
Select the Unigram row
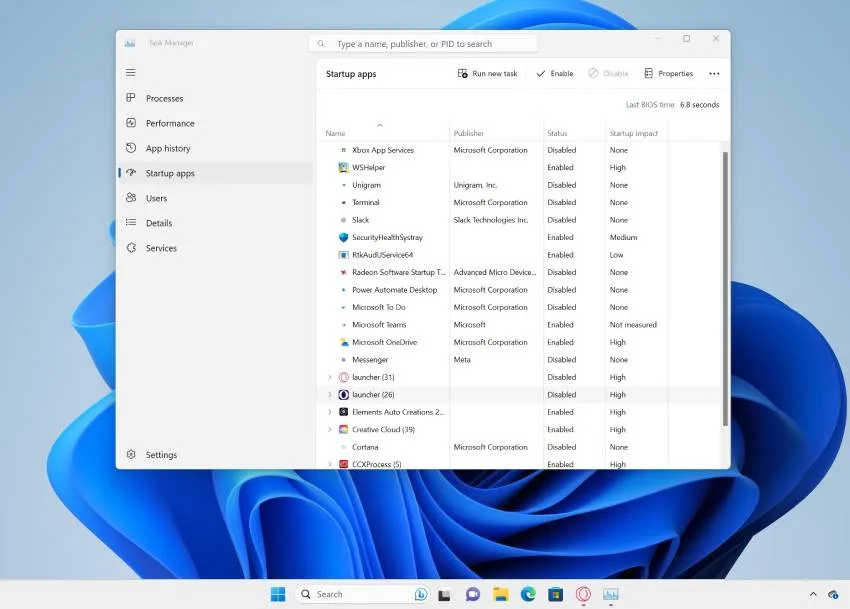(519, 185)
